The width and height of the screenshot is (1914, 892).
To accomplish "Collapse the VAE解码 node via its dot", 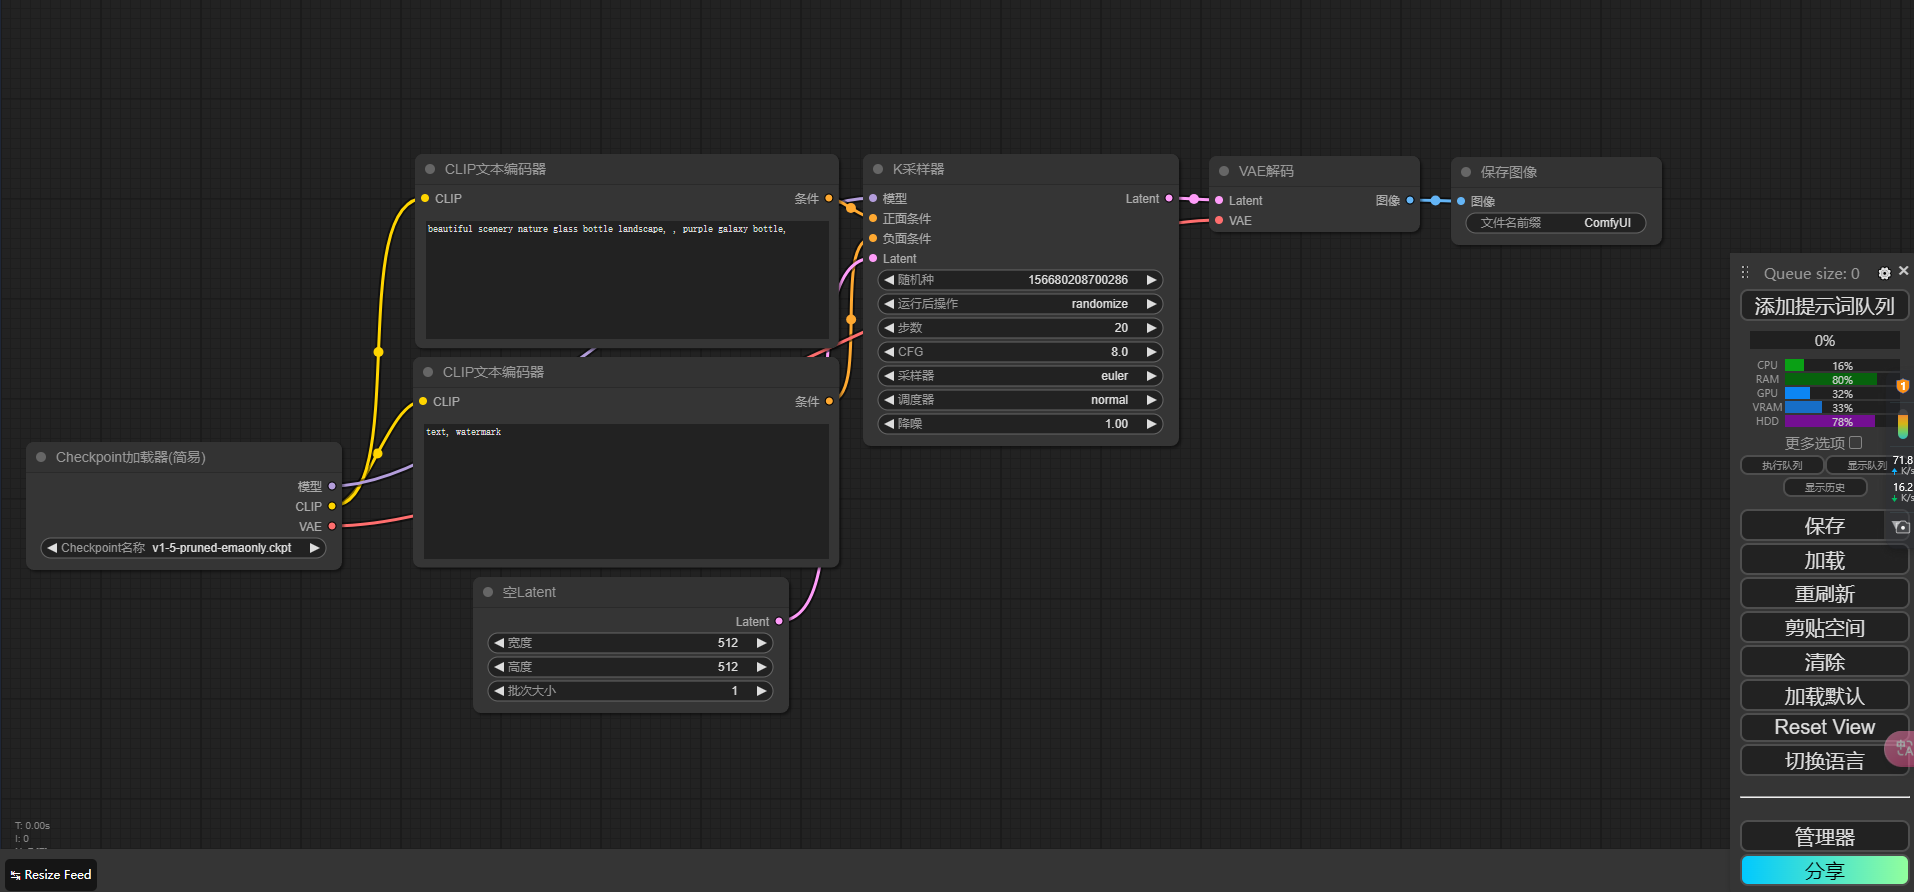I will 1224,171.
